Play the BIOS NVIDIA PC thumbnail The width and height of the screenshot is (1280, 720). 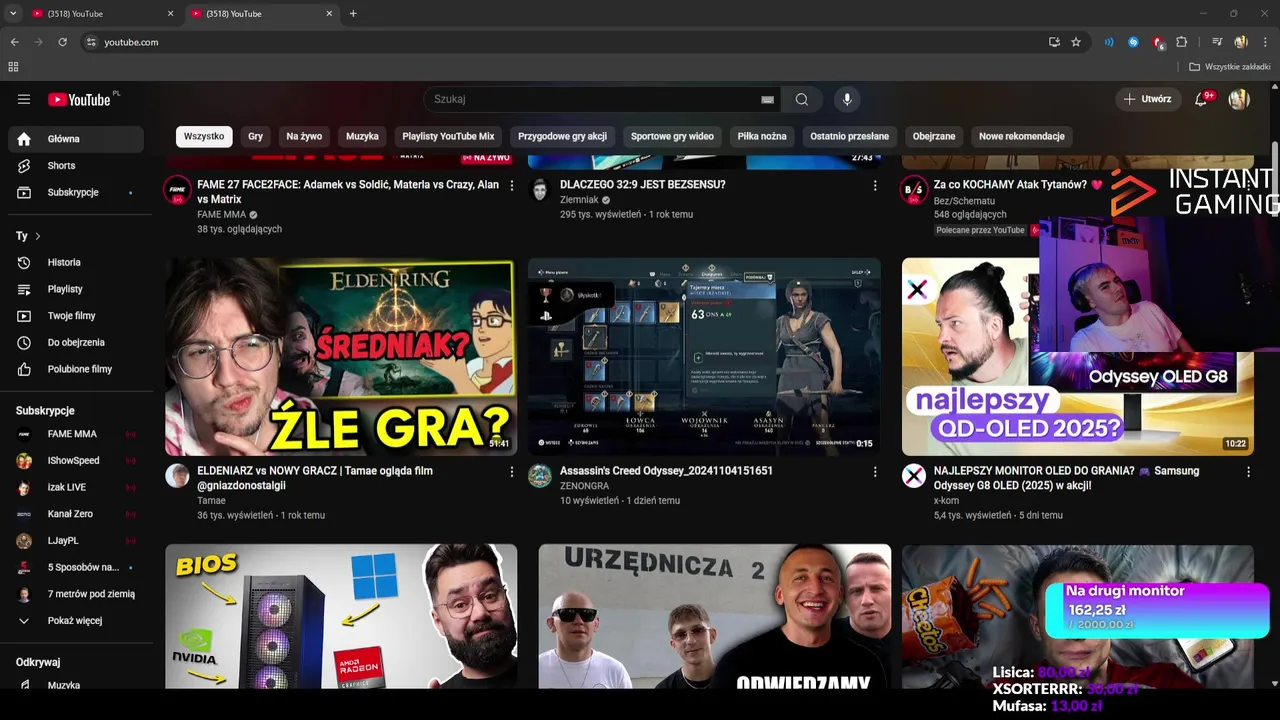pyautogui.click(x=341, y=616)
